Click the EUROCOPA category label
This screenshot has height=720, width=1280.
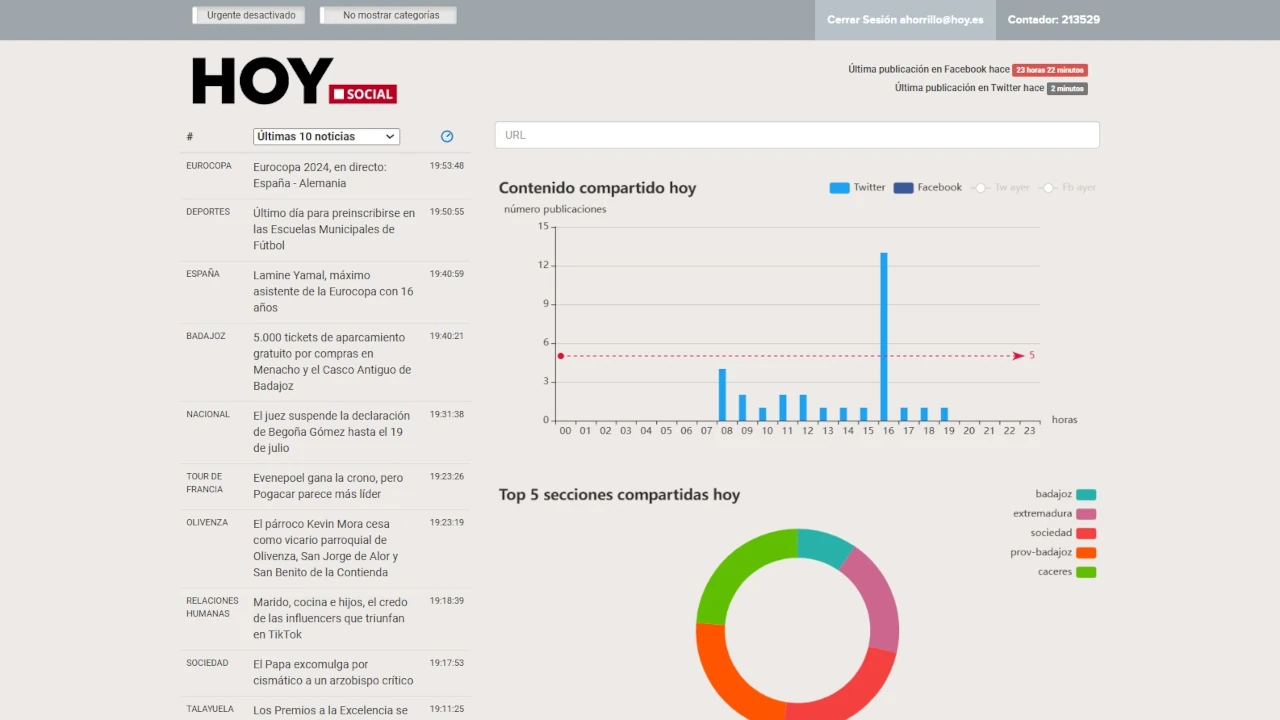point(208,166)
